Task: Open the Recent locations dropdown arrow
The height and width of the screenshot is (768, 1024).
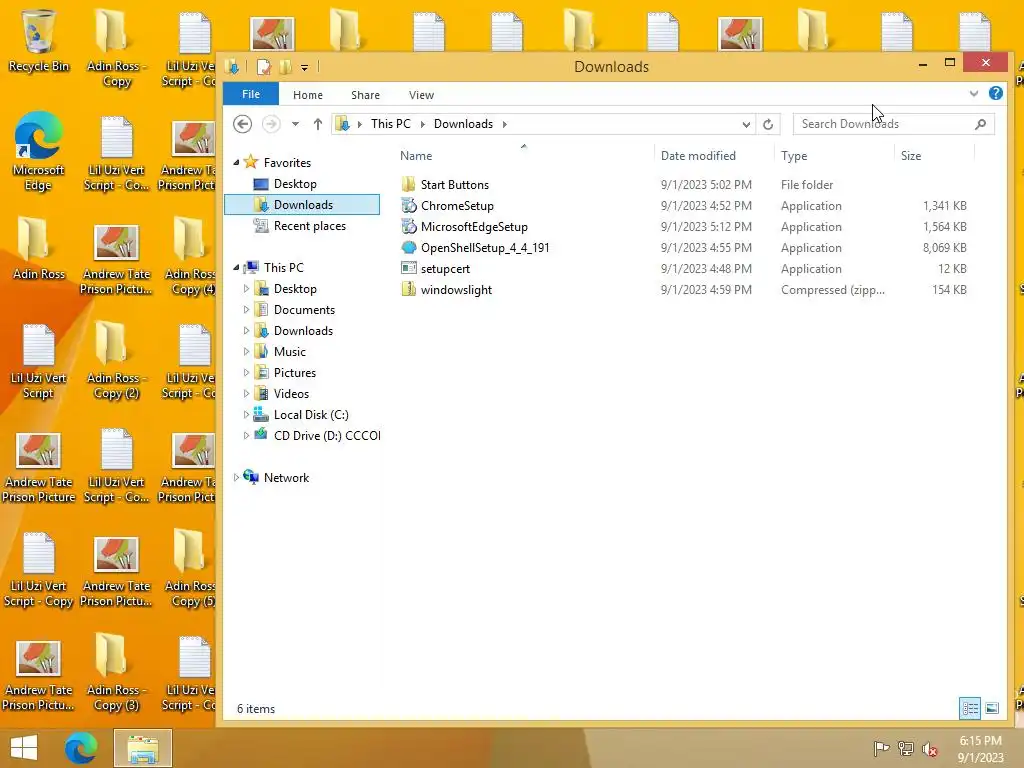Action: coord(295,124)
